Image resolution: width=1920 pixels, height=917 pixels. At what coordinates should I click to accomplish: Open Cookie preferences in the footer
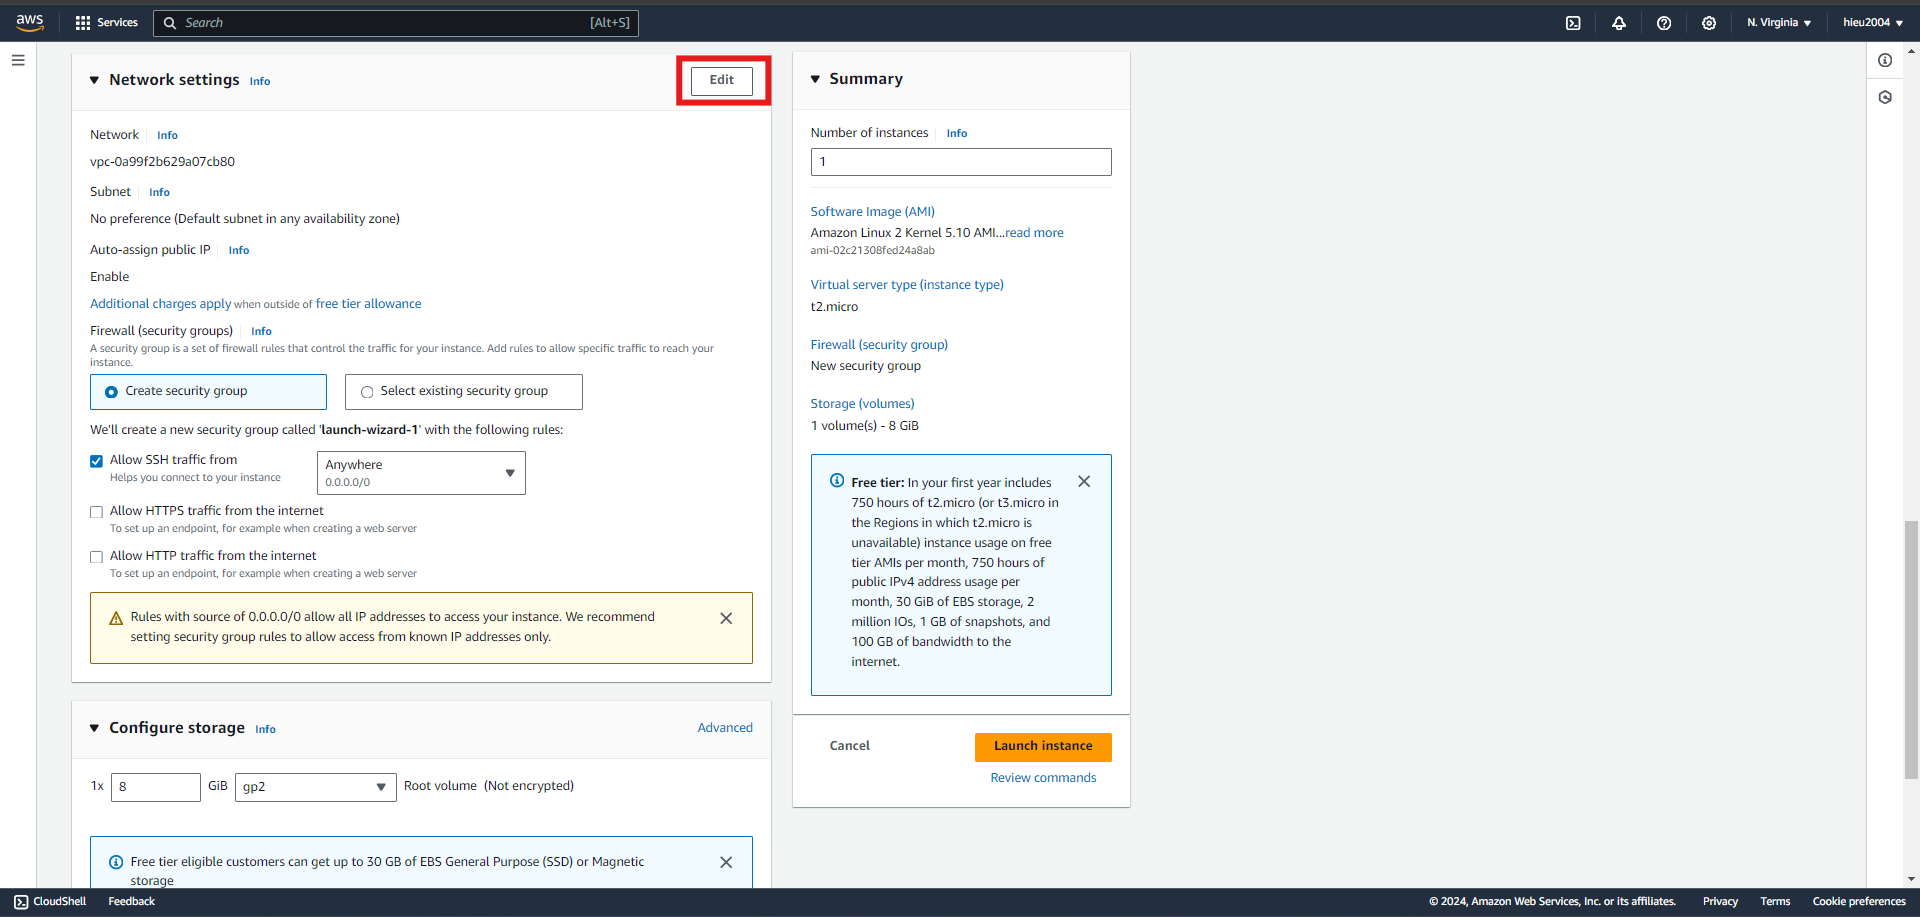pyautogui.click(x=1859, y=902)
